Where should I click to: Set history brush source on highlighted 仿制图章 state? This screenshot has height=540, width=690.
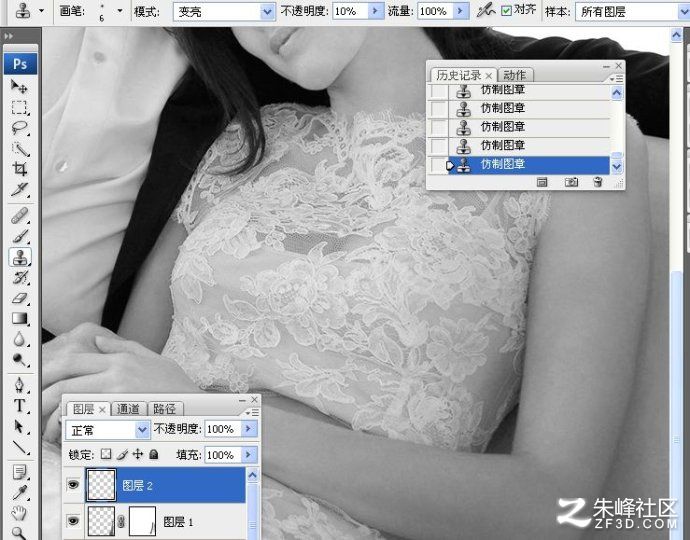click(438, 165)
